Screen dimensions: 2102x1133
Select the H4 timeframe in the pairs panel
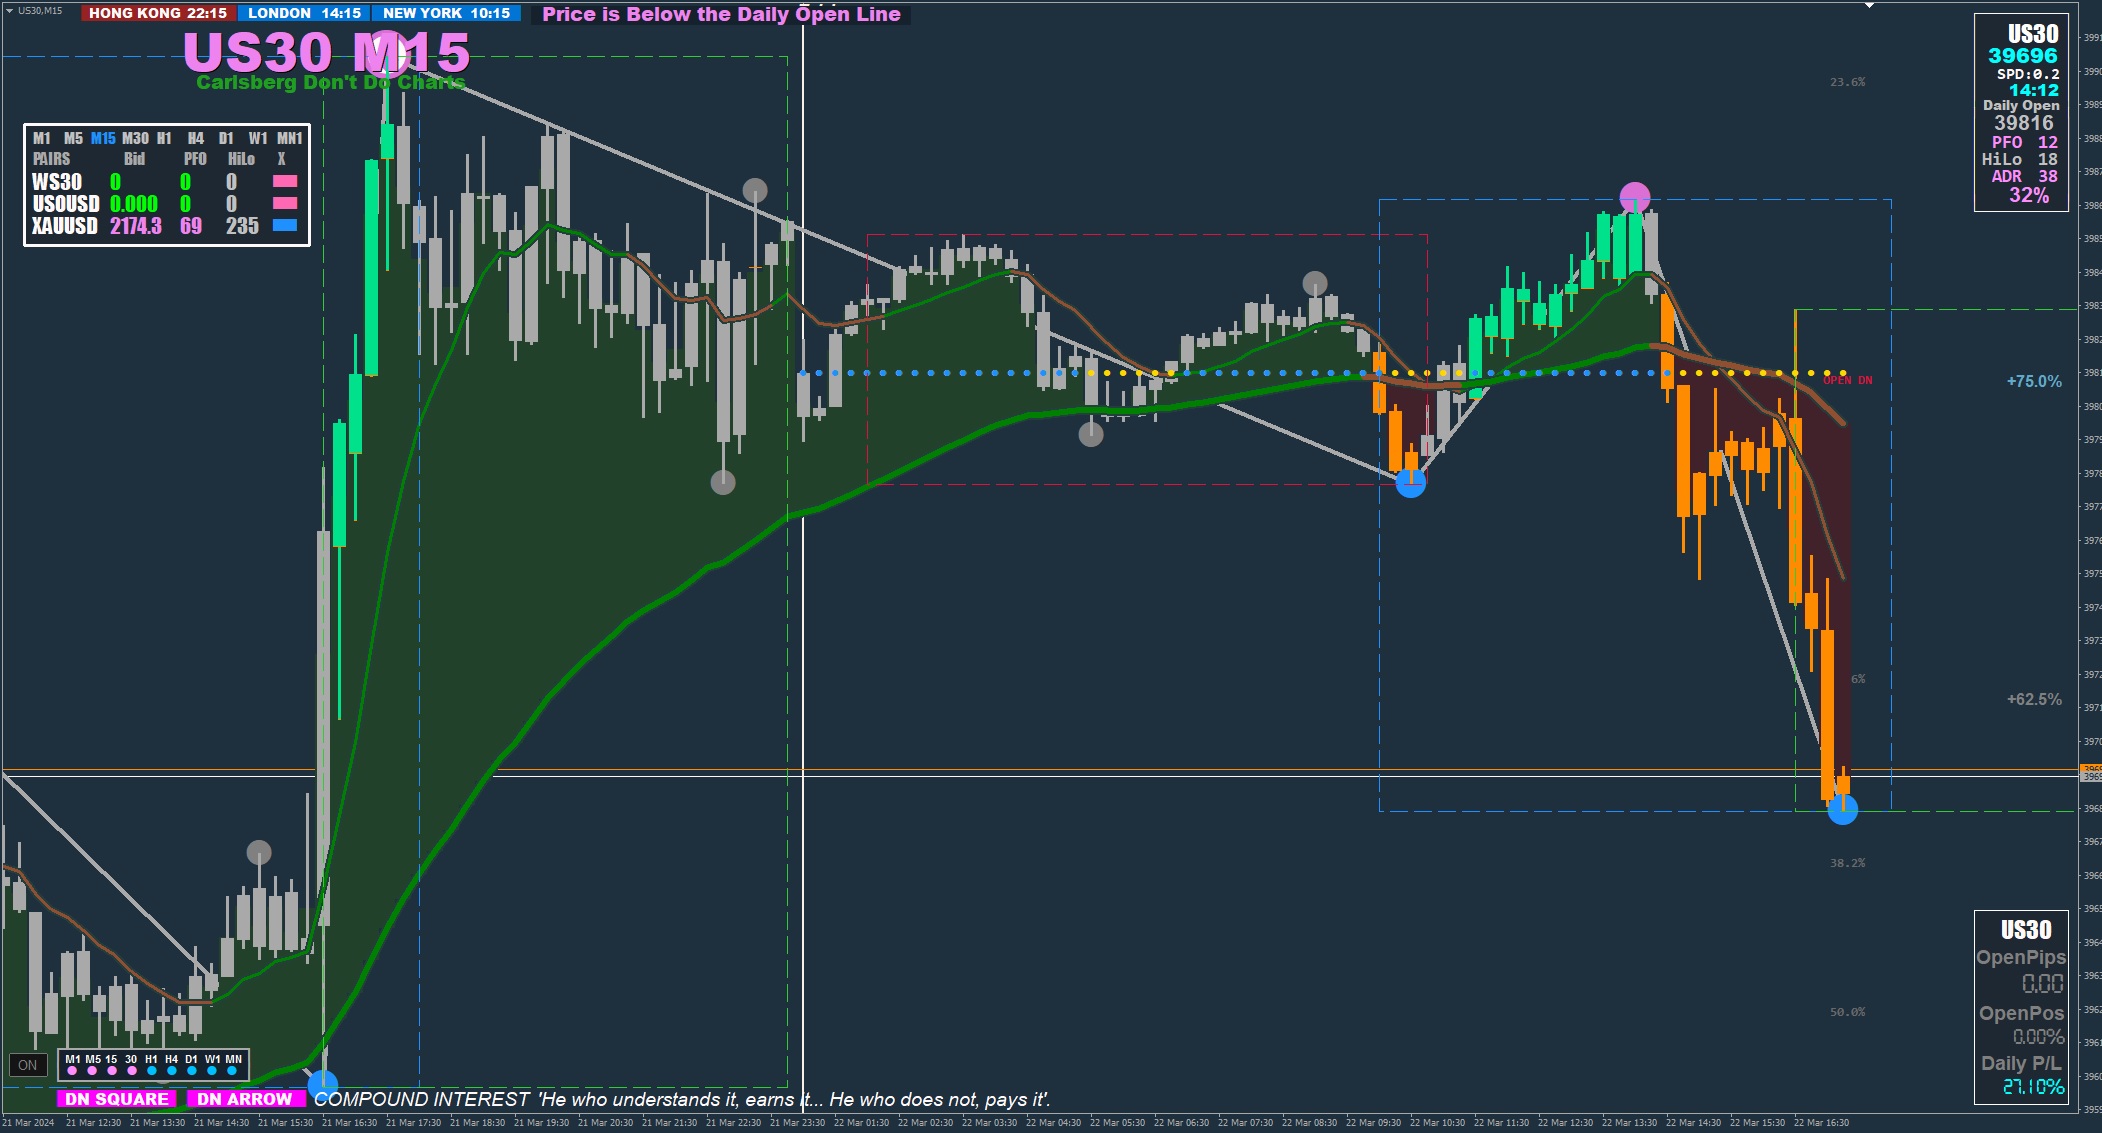coord(196,138)
